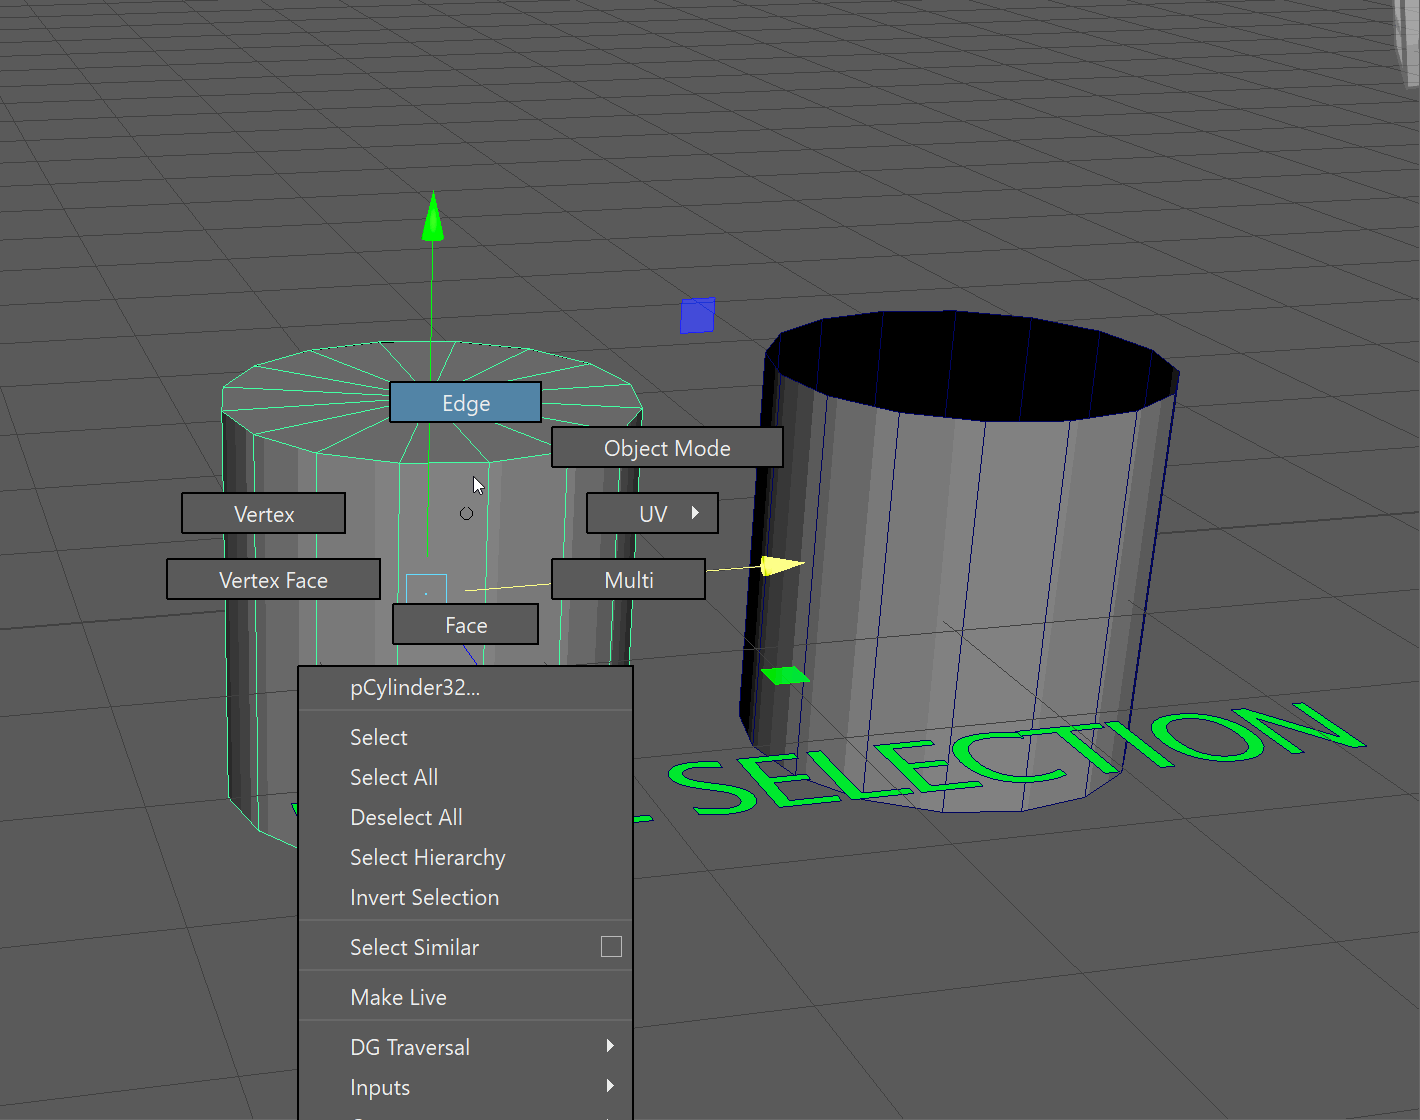The width and height of the screenshot is (1420, 1120).
Task: Click the pCylinder32... menu entry
Action: coord(415,688)
